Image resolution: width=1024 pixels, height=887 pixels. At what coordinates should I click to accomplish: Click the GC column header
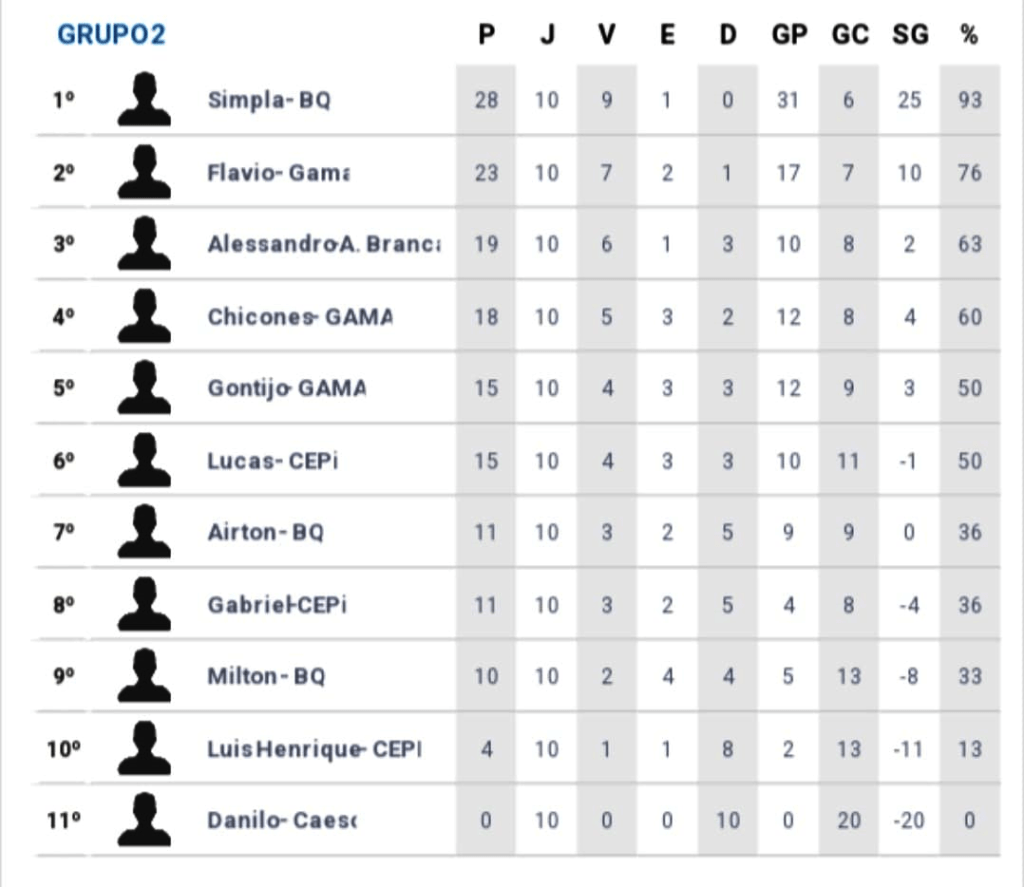click(850, 36)
